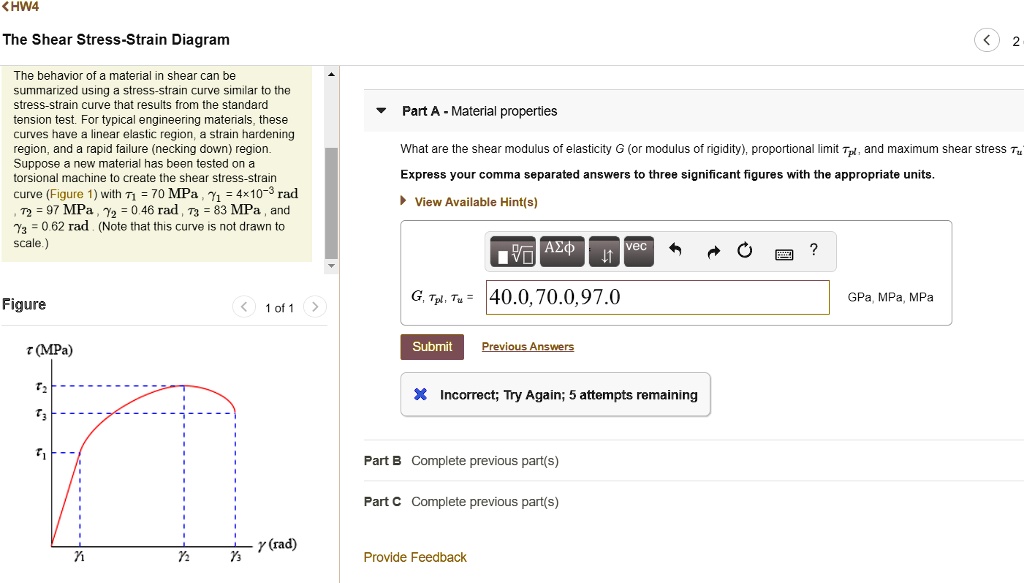Collapse Part A - Material properties
Image resolution: width=1024 pixels, height=583 pixels.
coord(382,111)
